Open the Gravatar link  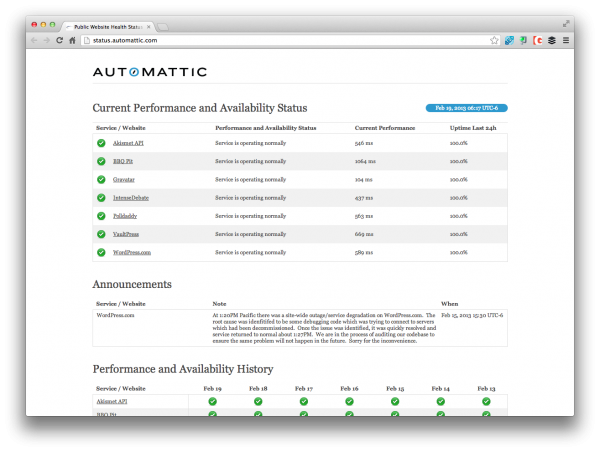pos(124,179)
